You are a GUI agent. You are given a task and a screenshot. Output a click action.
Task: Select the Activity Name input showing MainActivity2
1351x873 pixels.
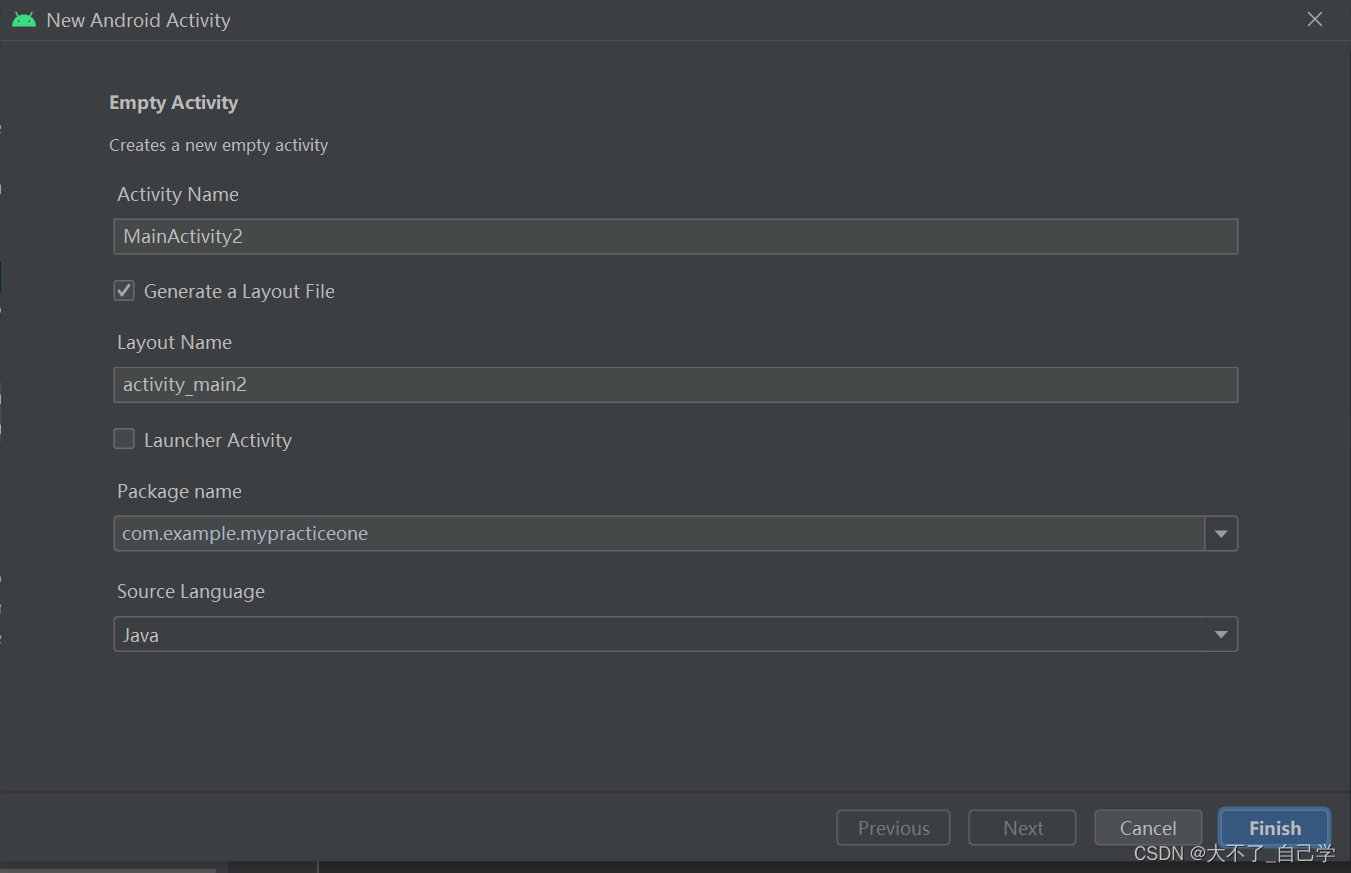[x=675, y=236]
